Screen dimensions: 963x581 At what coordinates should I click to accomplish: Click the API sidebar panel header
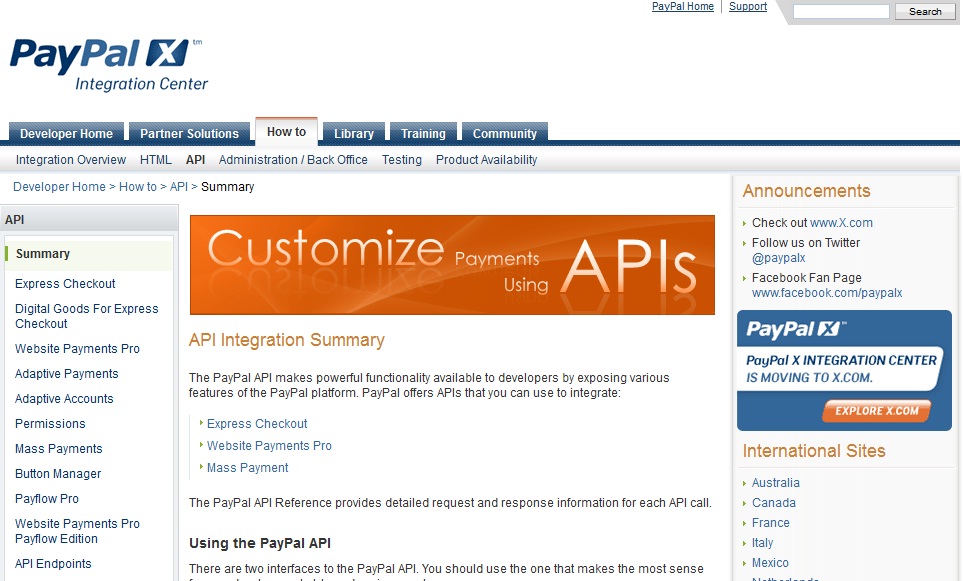click(89, 219)
